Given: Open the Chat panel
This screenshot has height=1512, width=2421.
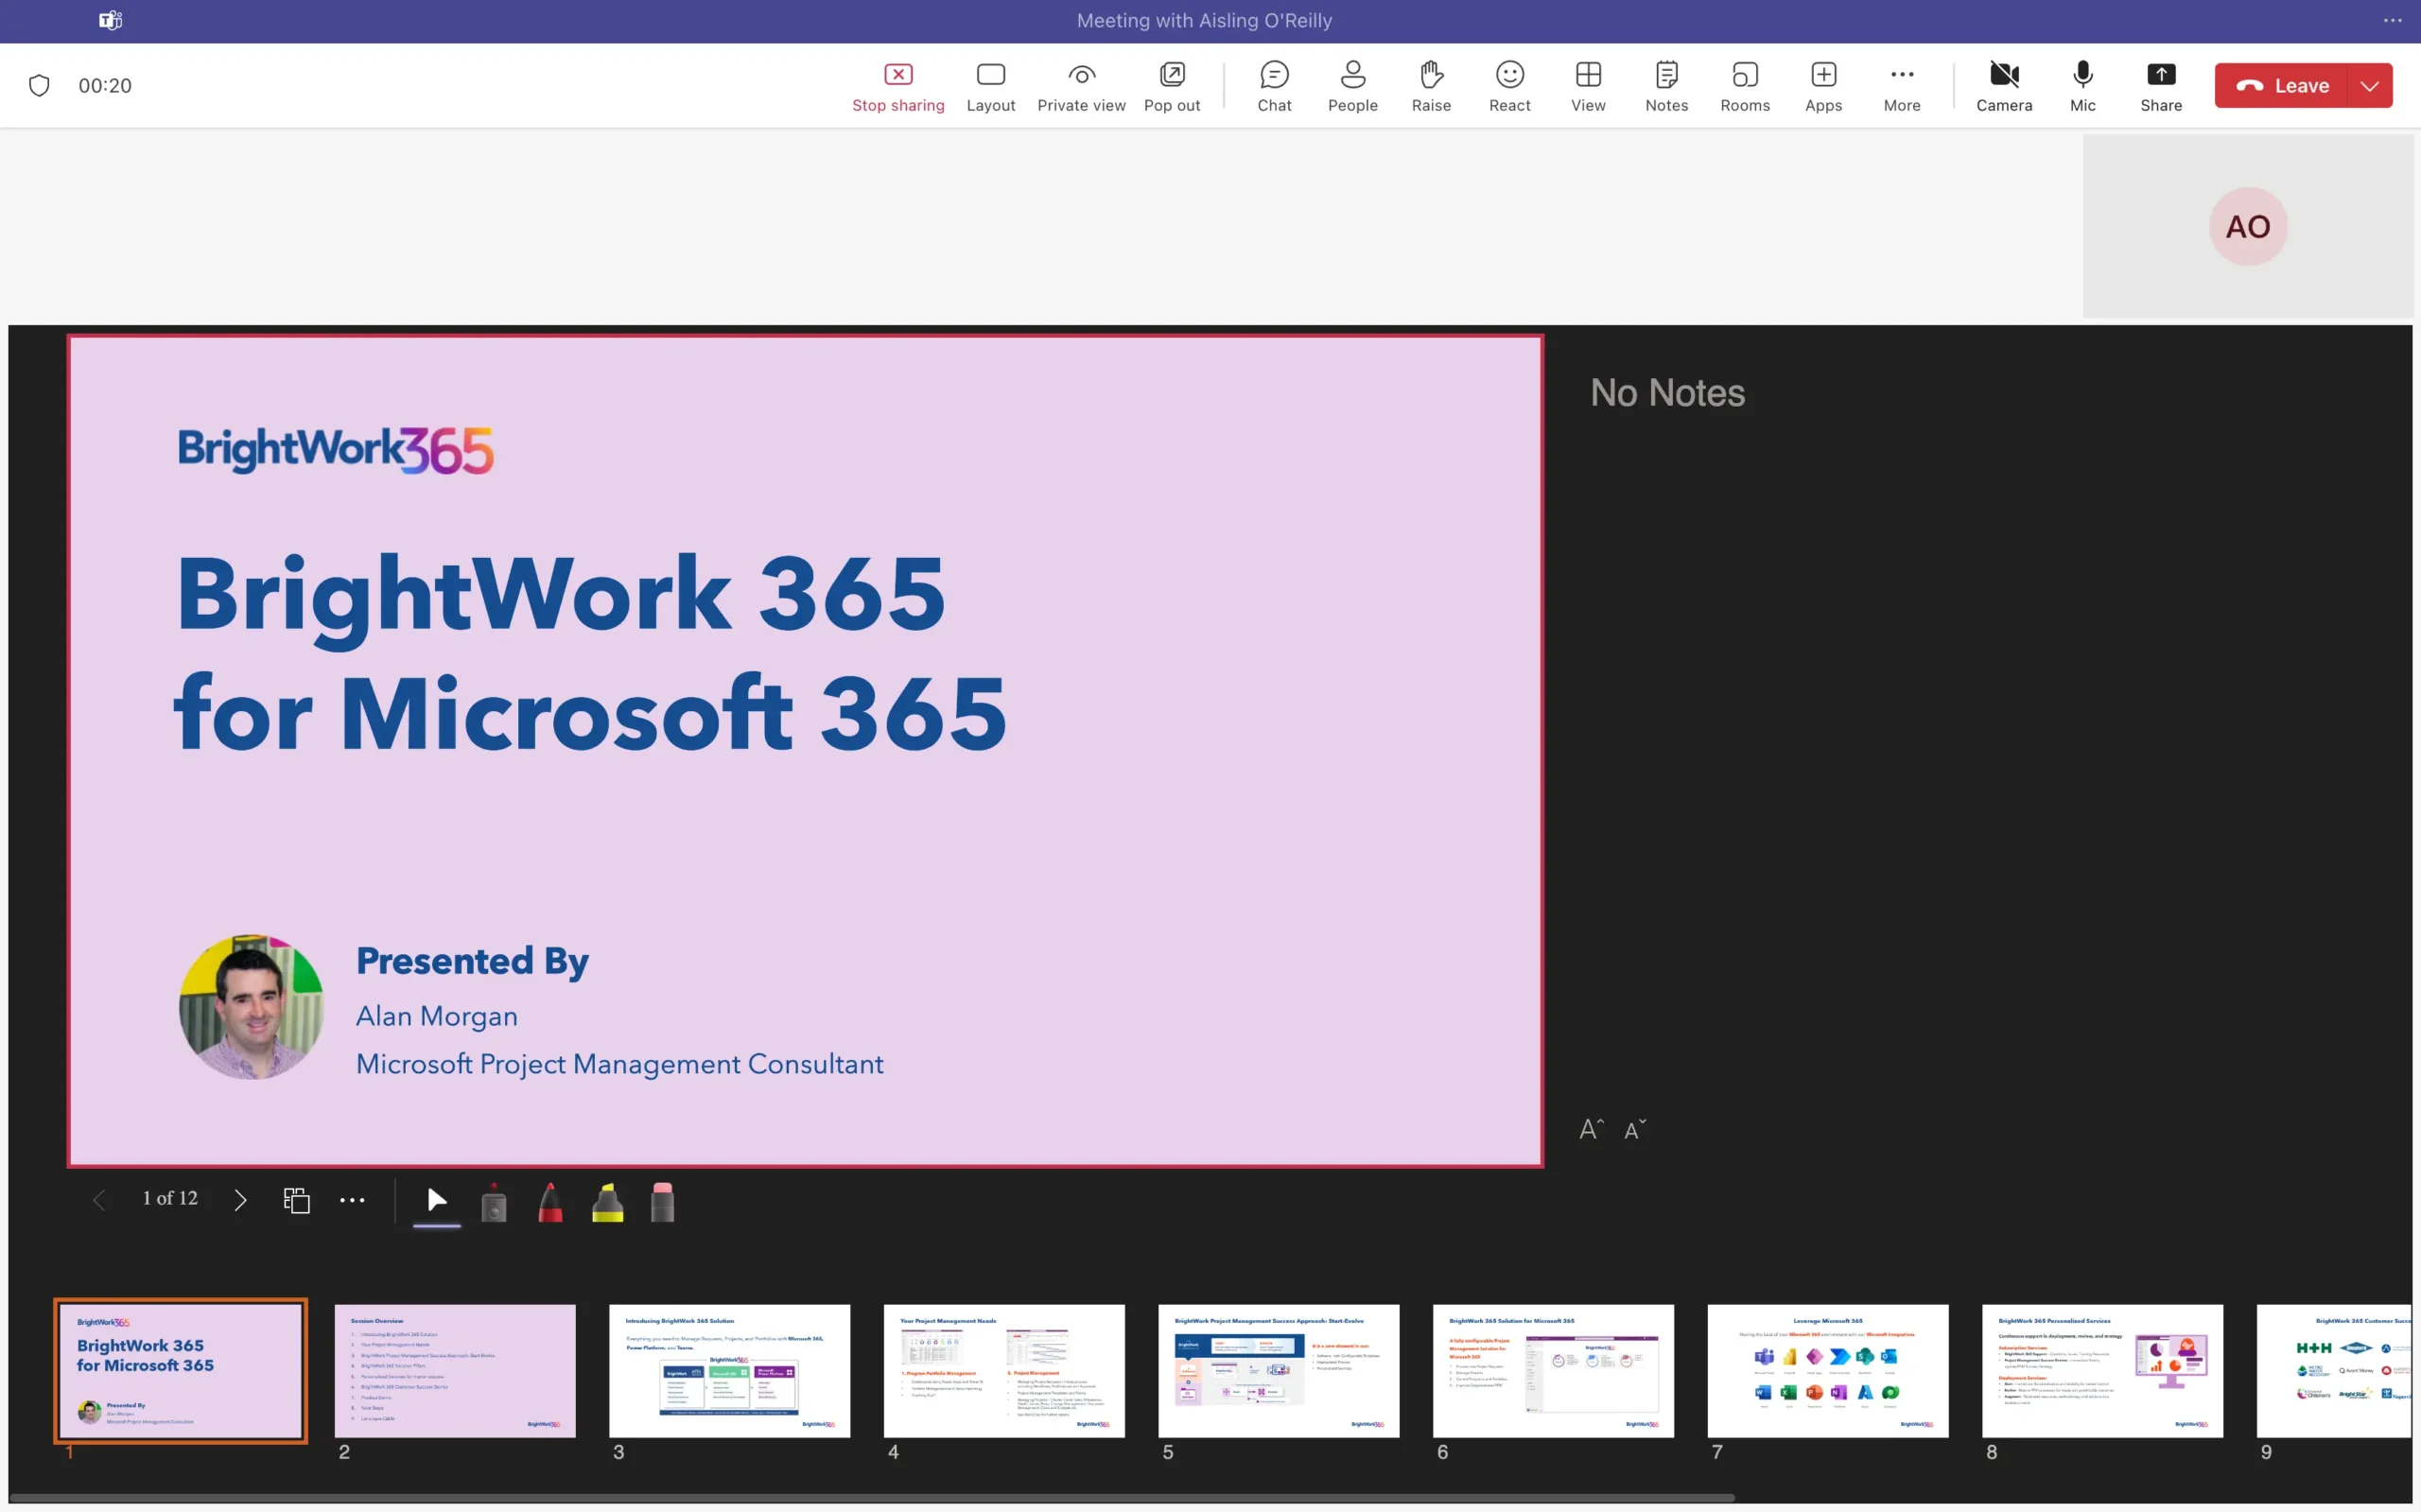Looking at the screenshot, I should coord(1274,85).
